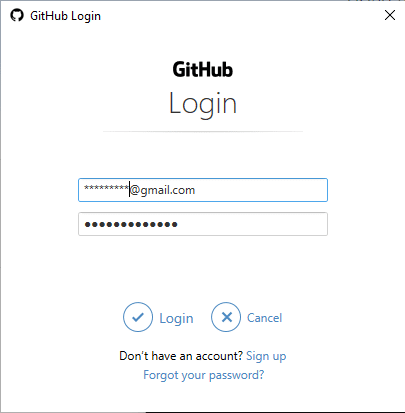Close the GitHub Login dialog window
The width and height of the screenshot is (405, 413).
click(390, 15)
